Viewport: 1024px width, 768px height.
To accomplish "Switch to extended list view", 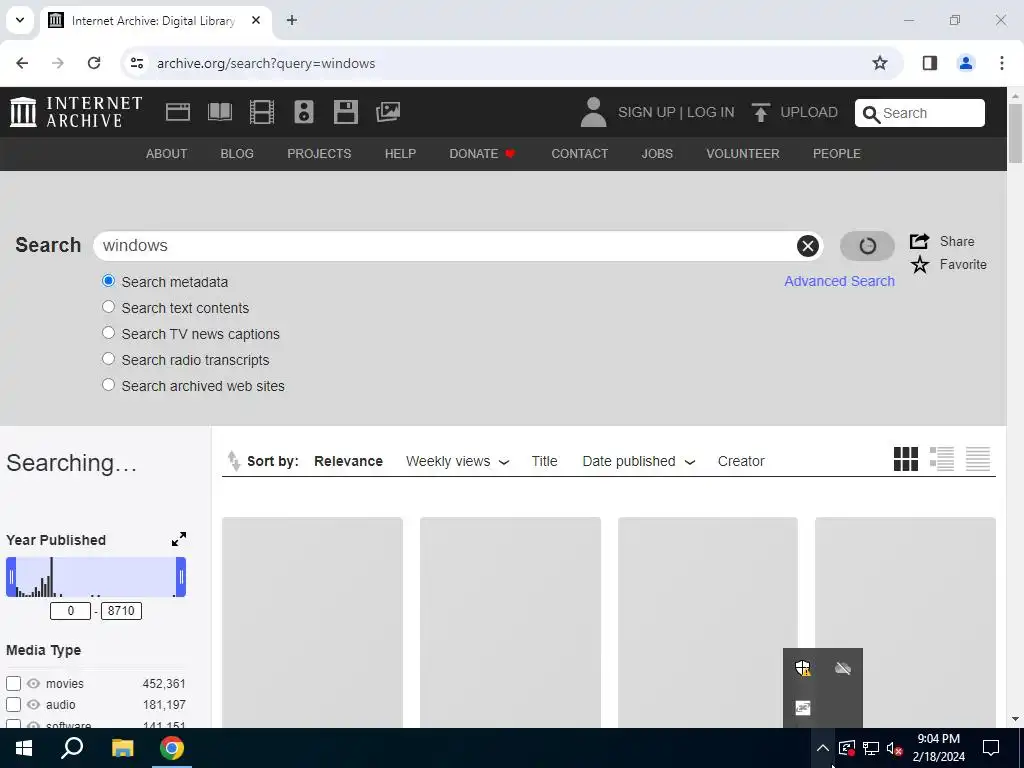I will click(941, 459).
